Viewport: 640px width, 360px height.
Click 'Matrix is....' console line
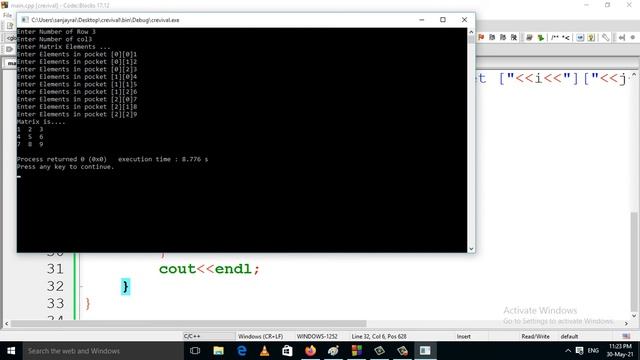coord(41,122)
